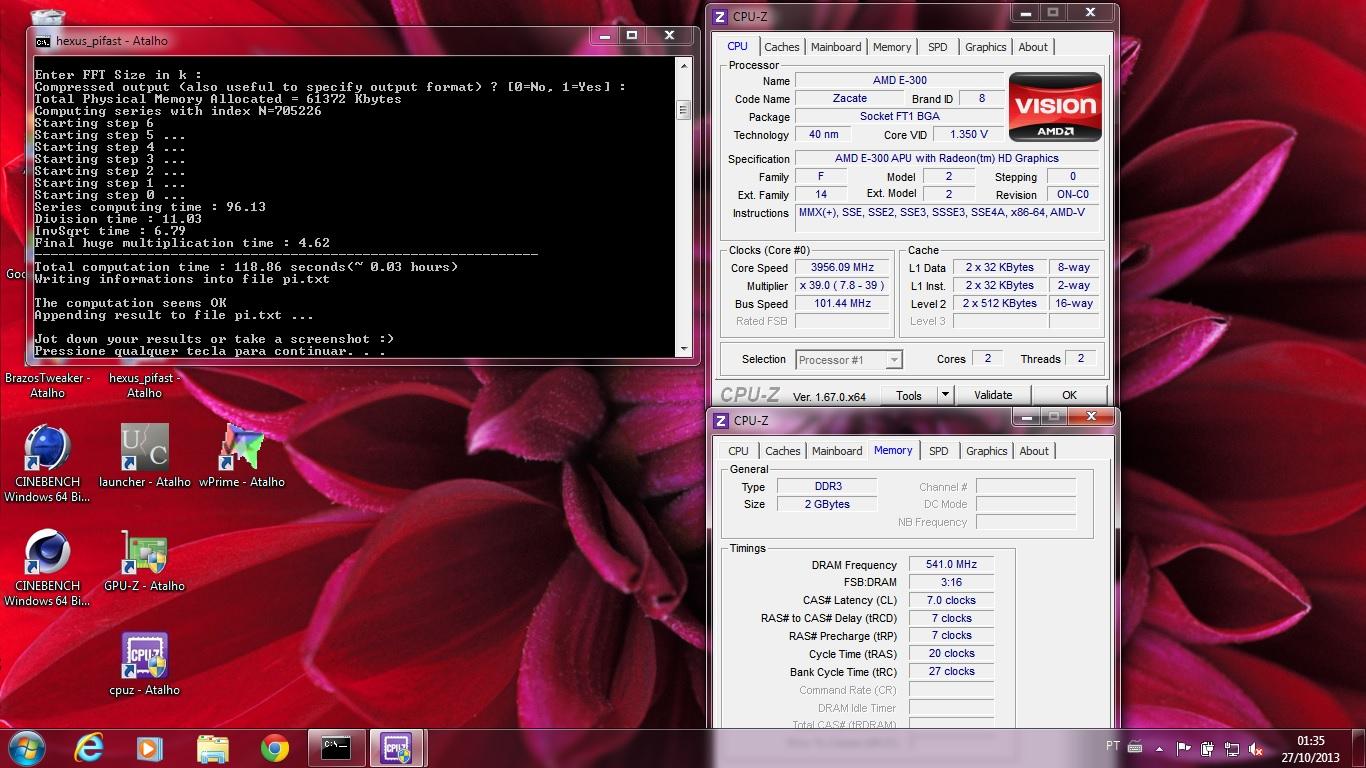Click the console vertical scrollbar thumb
This screenshot has height=768, width=1366.
click(684, 110)
